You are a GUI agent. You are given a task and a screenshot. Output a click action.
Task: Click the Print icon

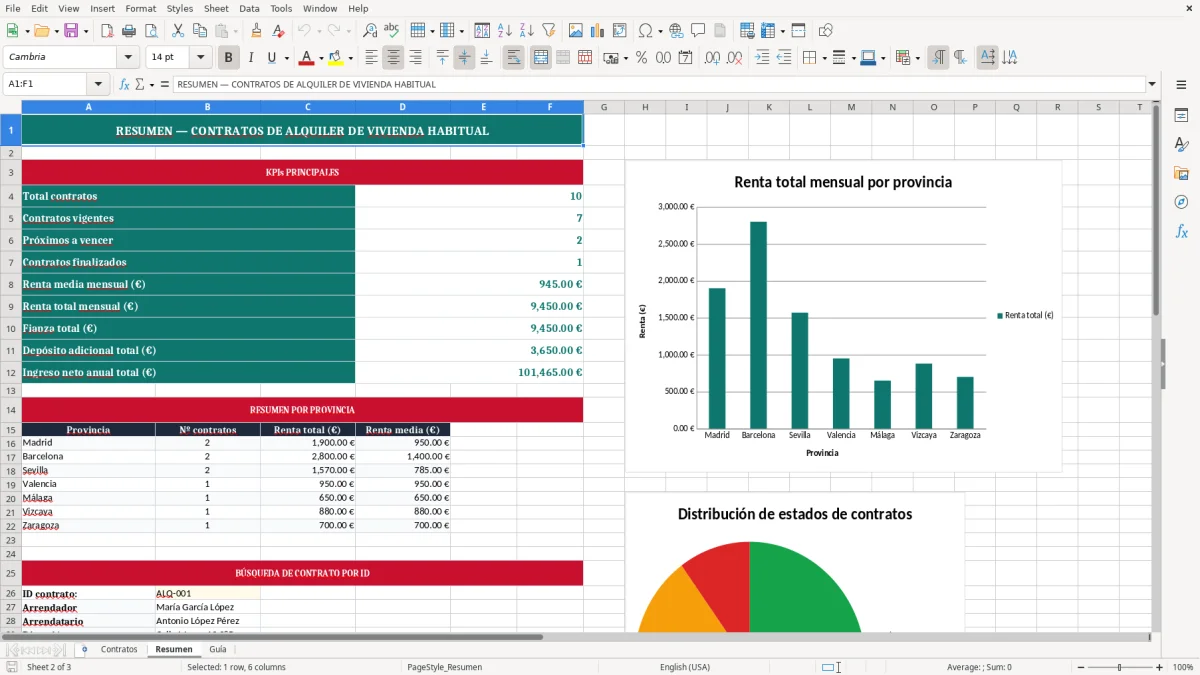pyautogui.click(x=130, y=31)
